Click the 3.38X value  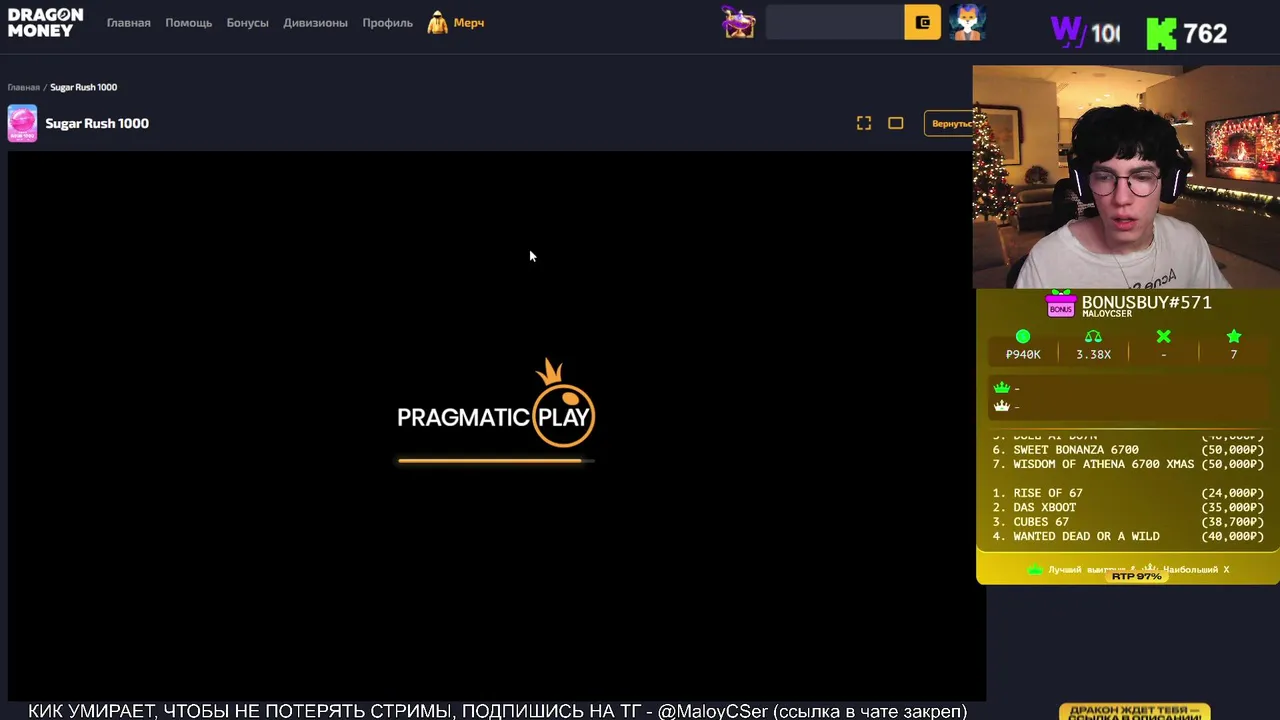tap(1093, 354)
